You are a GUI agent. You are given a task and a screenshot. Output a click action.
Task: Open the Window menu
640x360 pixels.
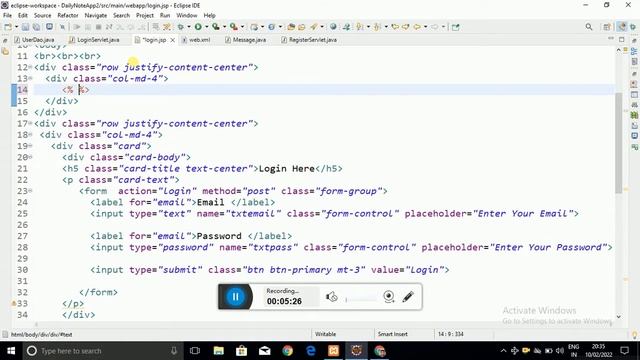[x=187, y=15]
